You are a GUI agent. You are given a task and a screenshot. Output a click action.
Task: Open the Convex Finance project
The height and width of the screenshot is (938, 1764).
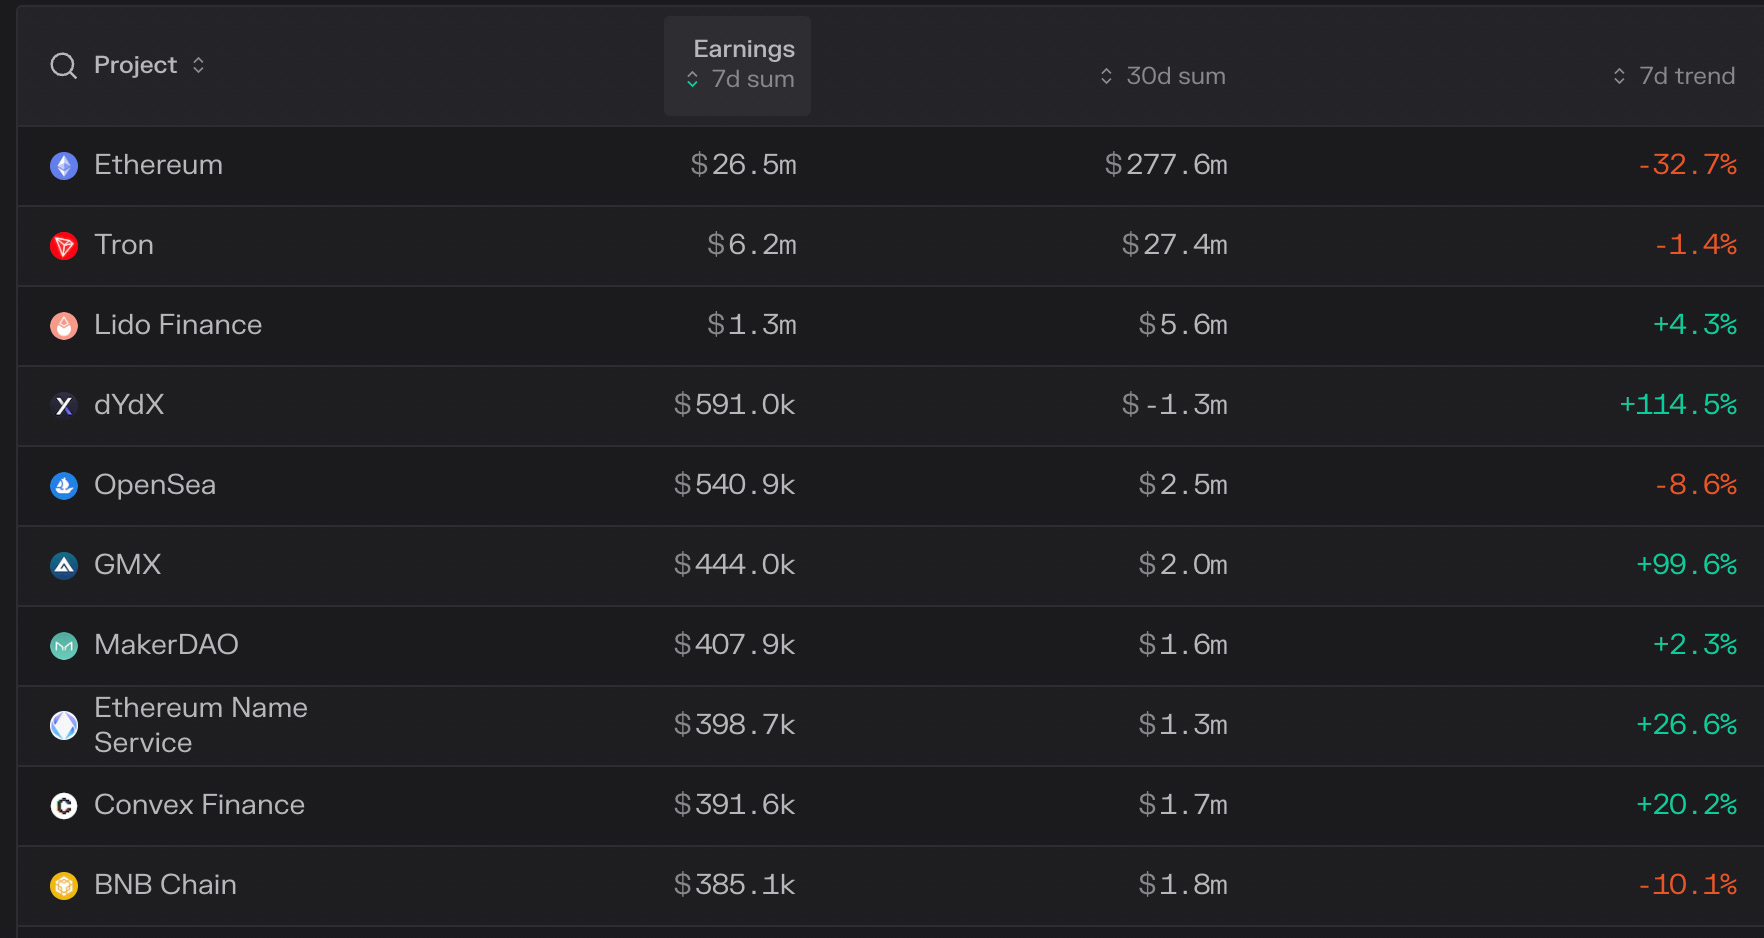(x=199, y=805)
